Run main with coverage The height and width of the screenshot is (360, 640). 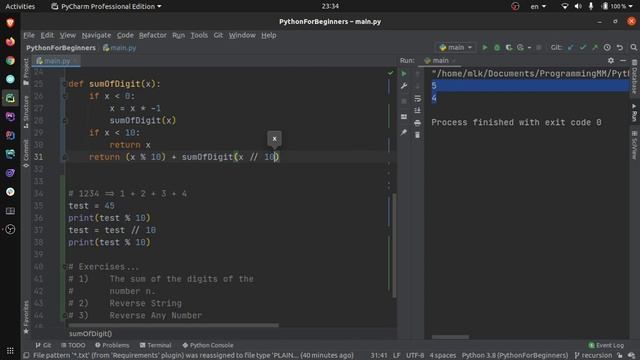509,47
